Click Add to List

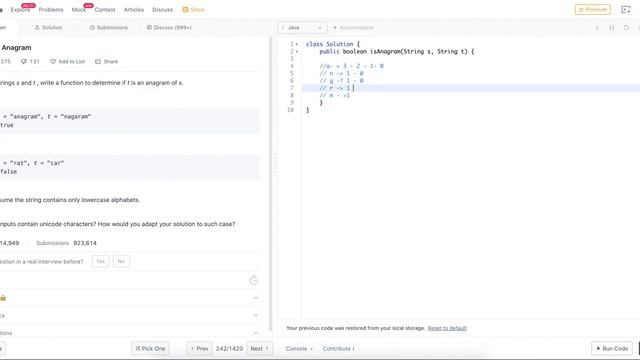(68, 62)
